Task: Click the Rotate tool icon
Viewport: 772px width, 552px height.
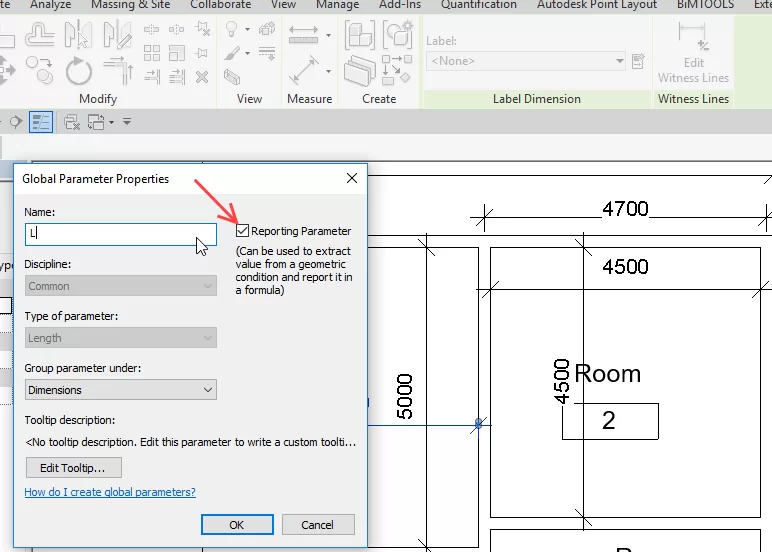Action: click(x=79, y=70)
